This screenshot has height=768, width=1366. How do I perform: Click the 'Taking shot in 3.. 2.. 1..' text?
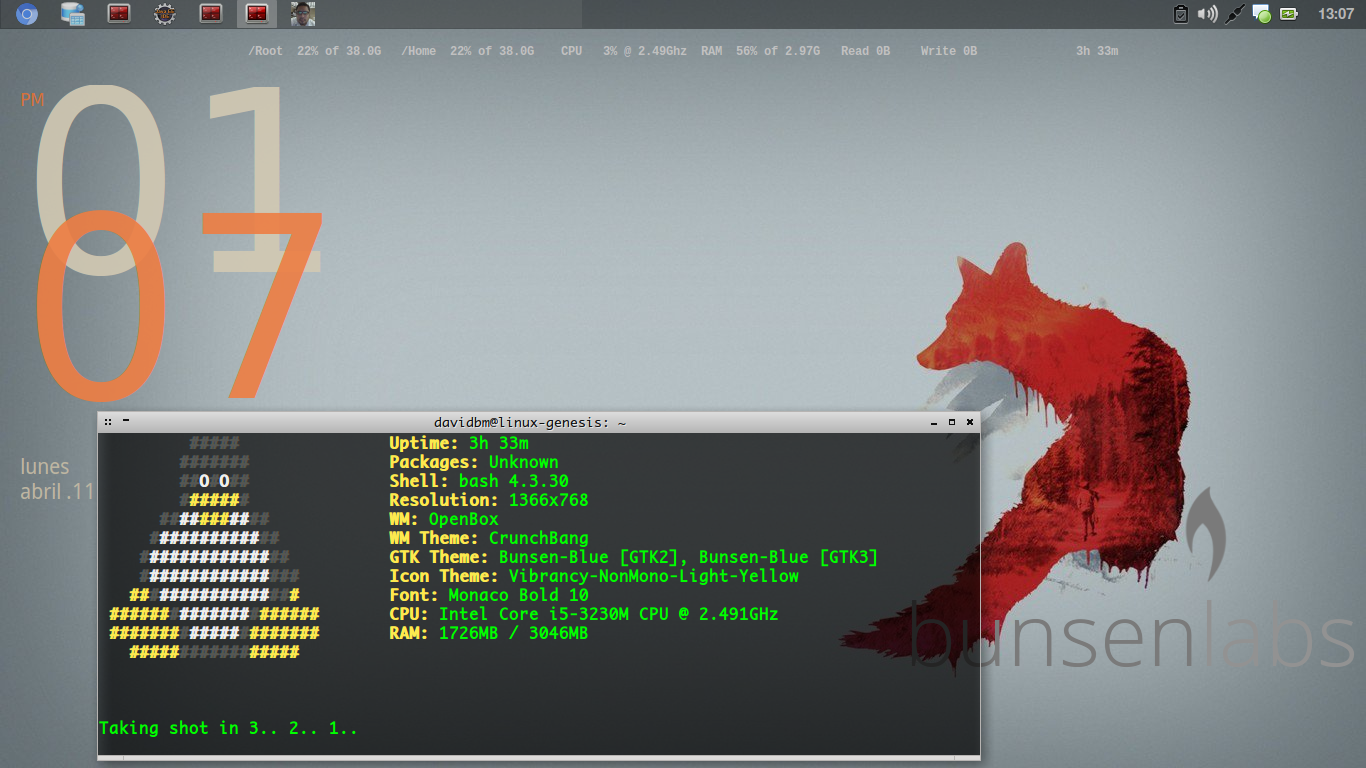[x=228, y=728]
